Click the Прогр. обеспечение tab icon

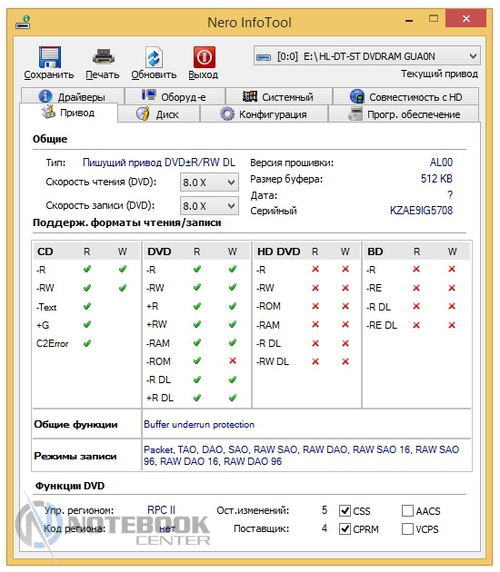[355, 114]
